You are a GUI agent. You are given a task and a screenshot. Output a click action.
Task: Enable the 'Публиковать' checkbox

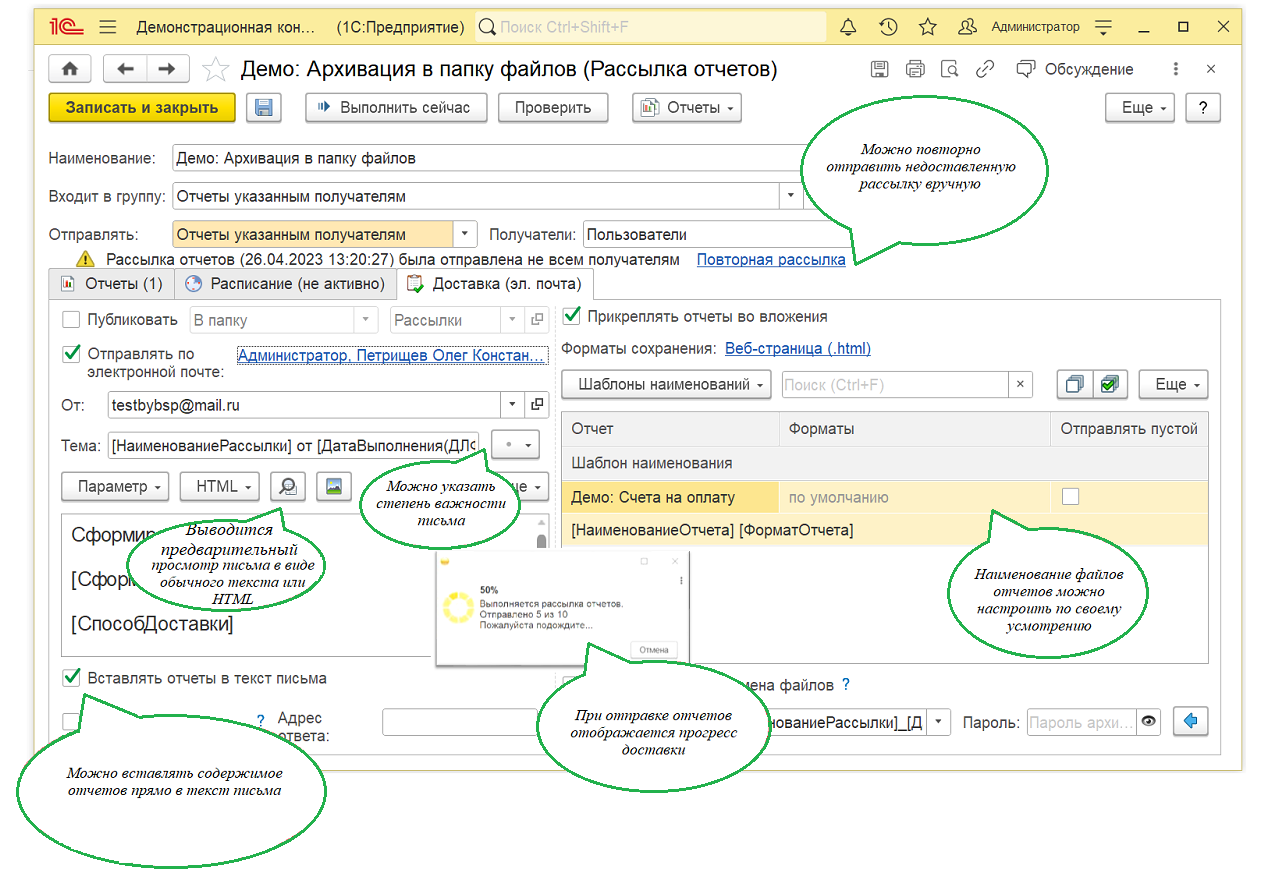point(71,320)
